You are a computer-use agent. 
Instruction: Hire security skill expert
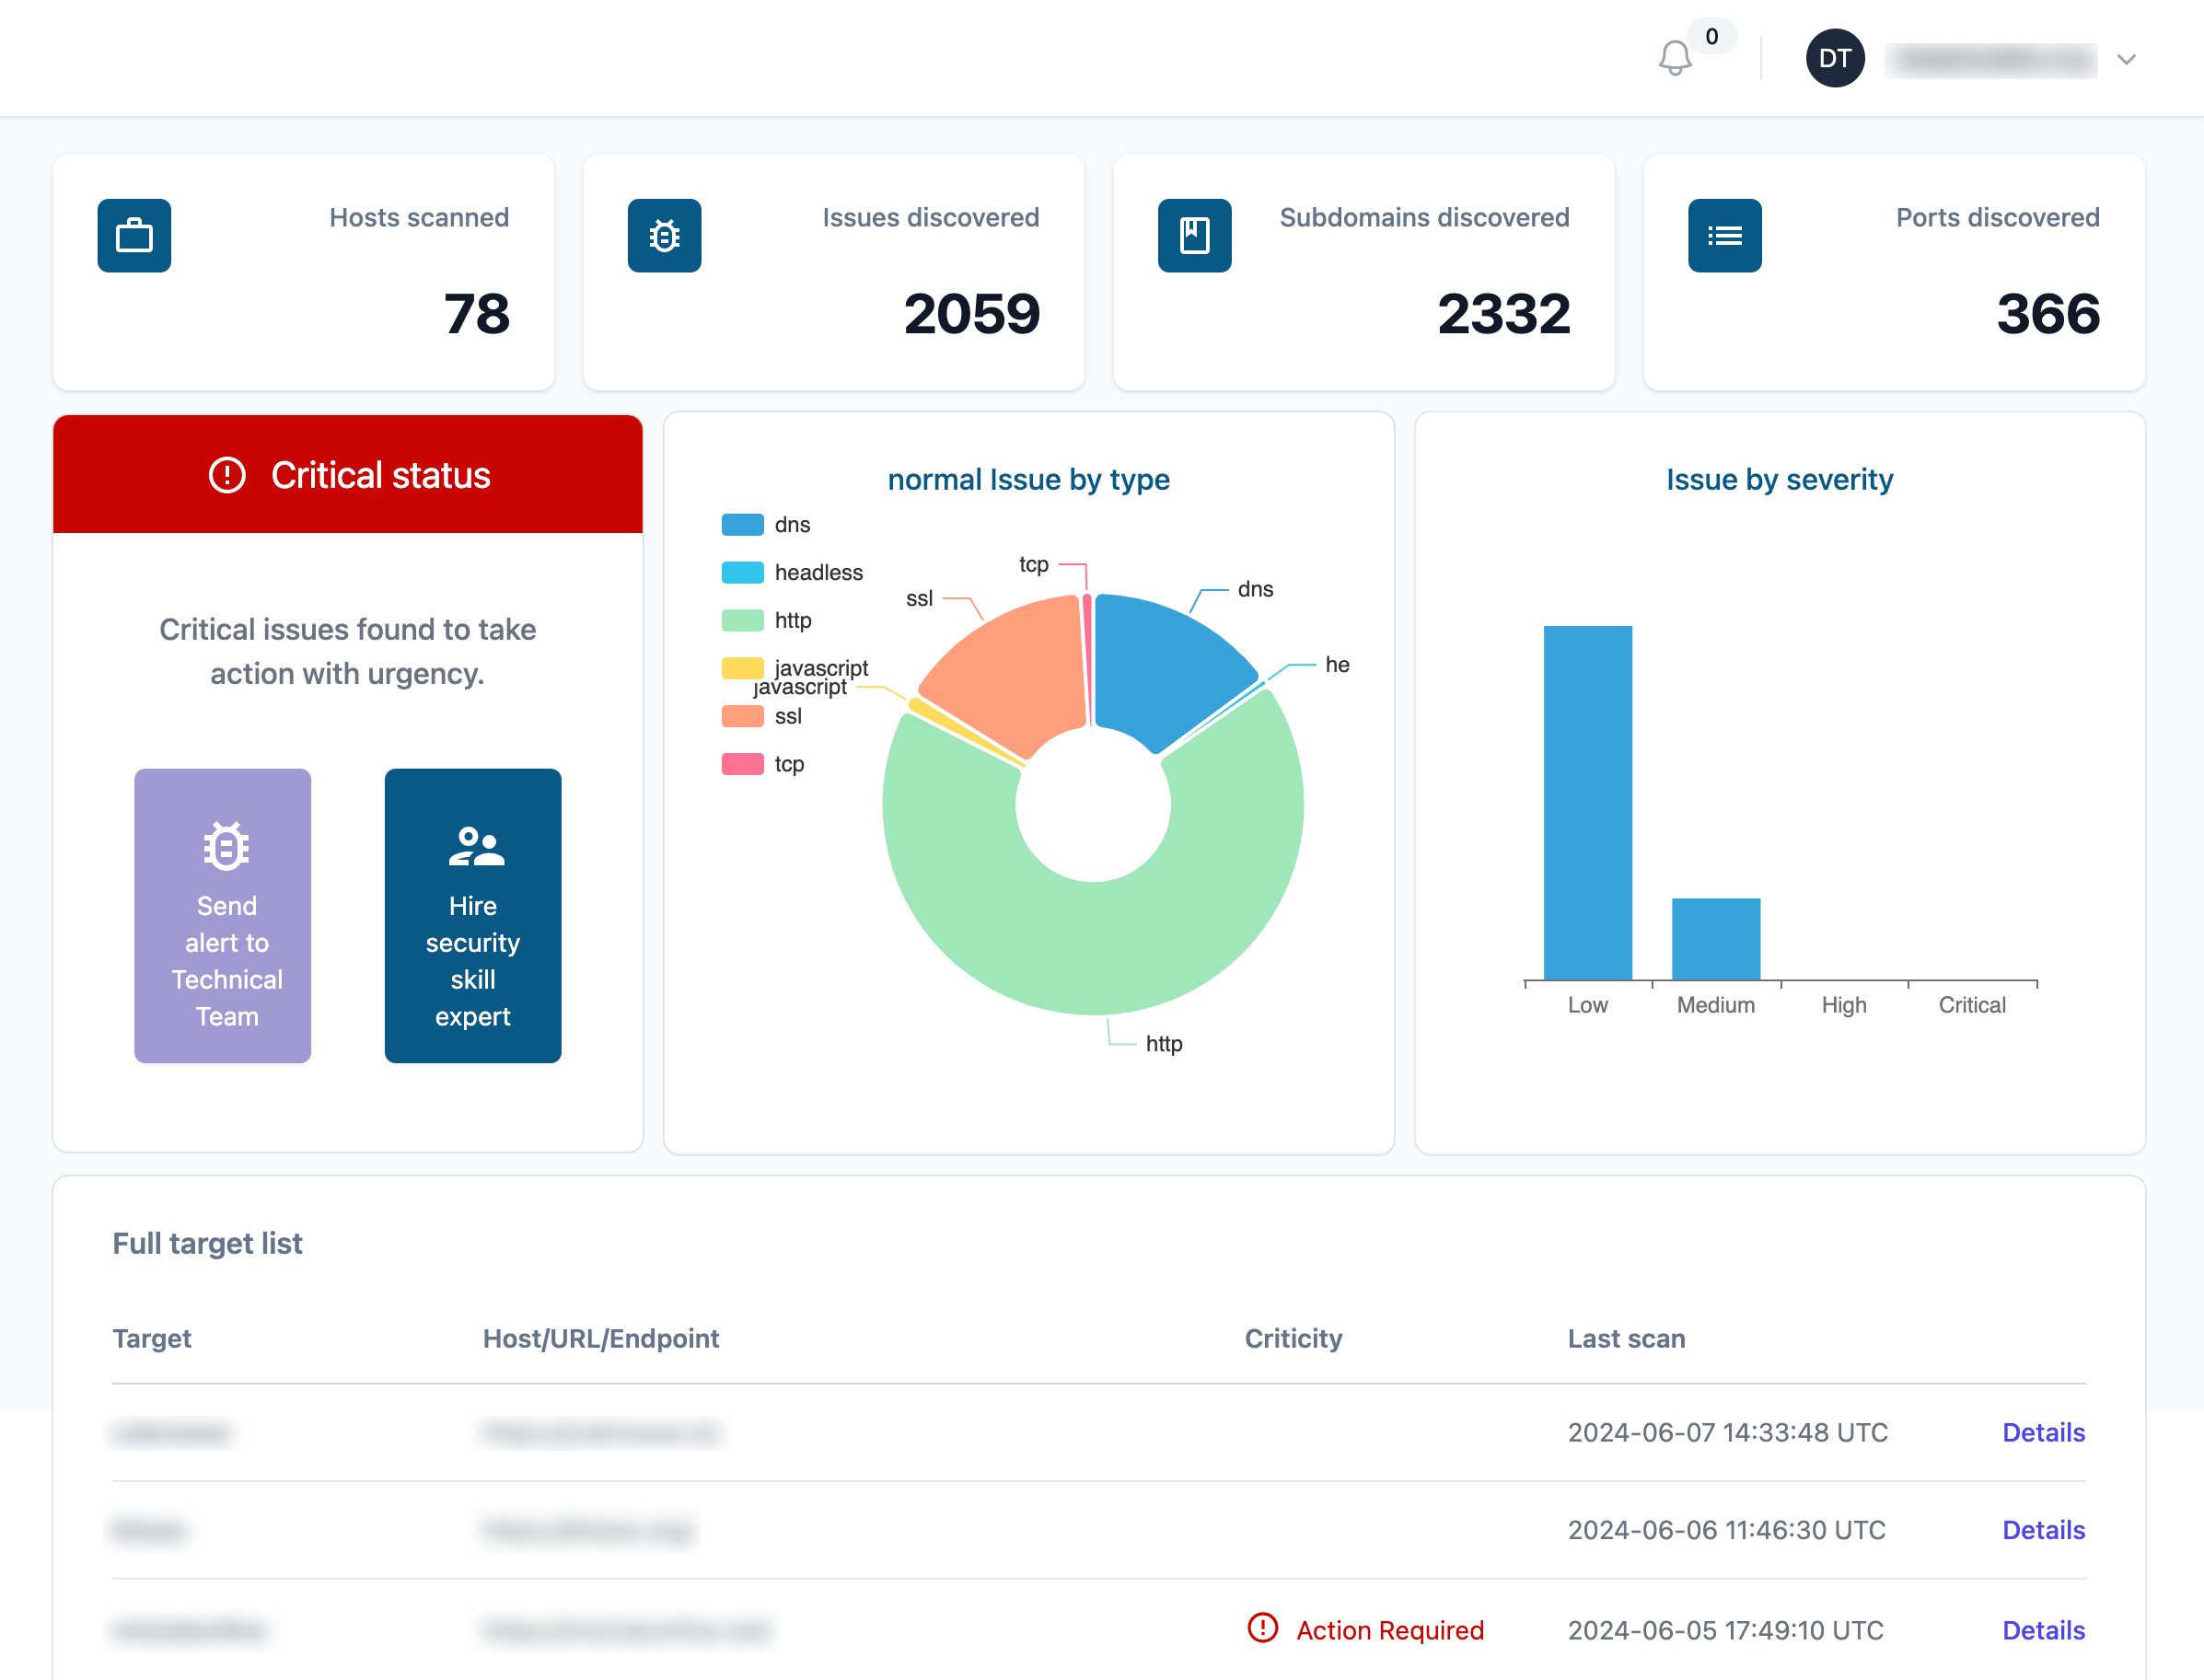pos(473,915)
